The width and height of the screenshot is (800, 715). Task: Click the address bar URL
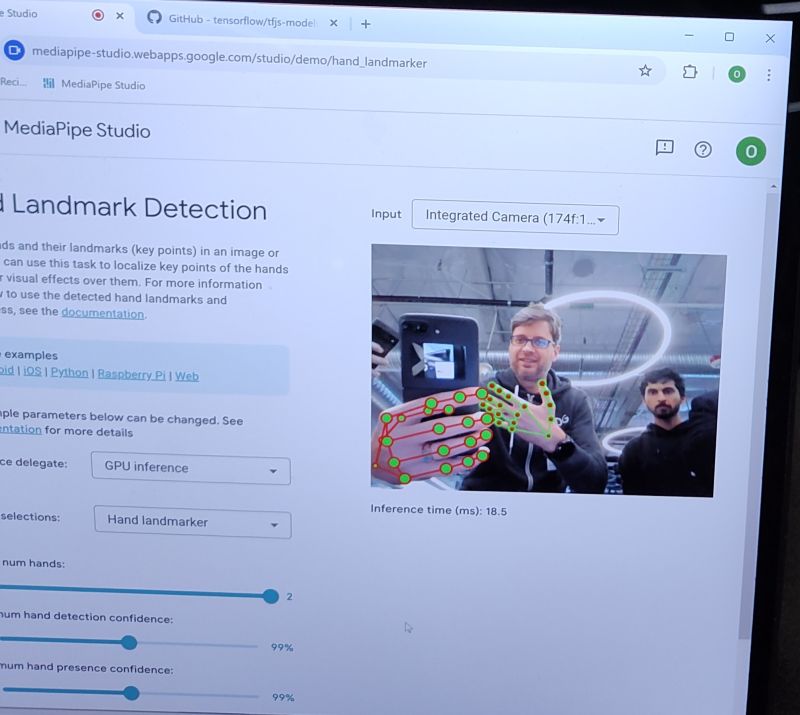[229, 57]
